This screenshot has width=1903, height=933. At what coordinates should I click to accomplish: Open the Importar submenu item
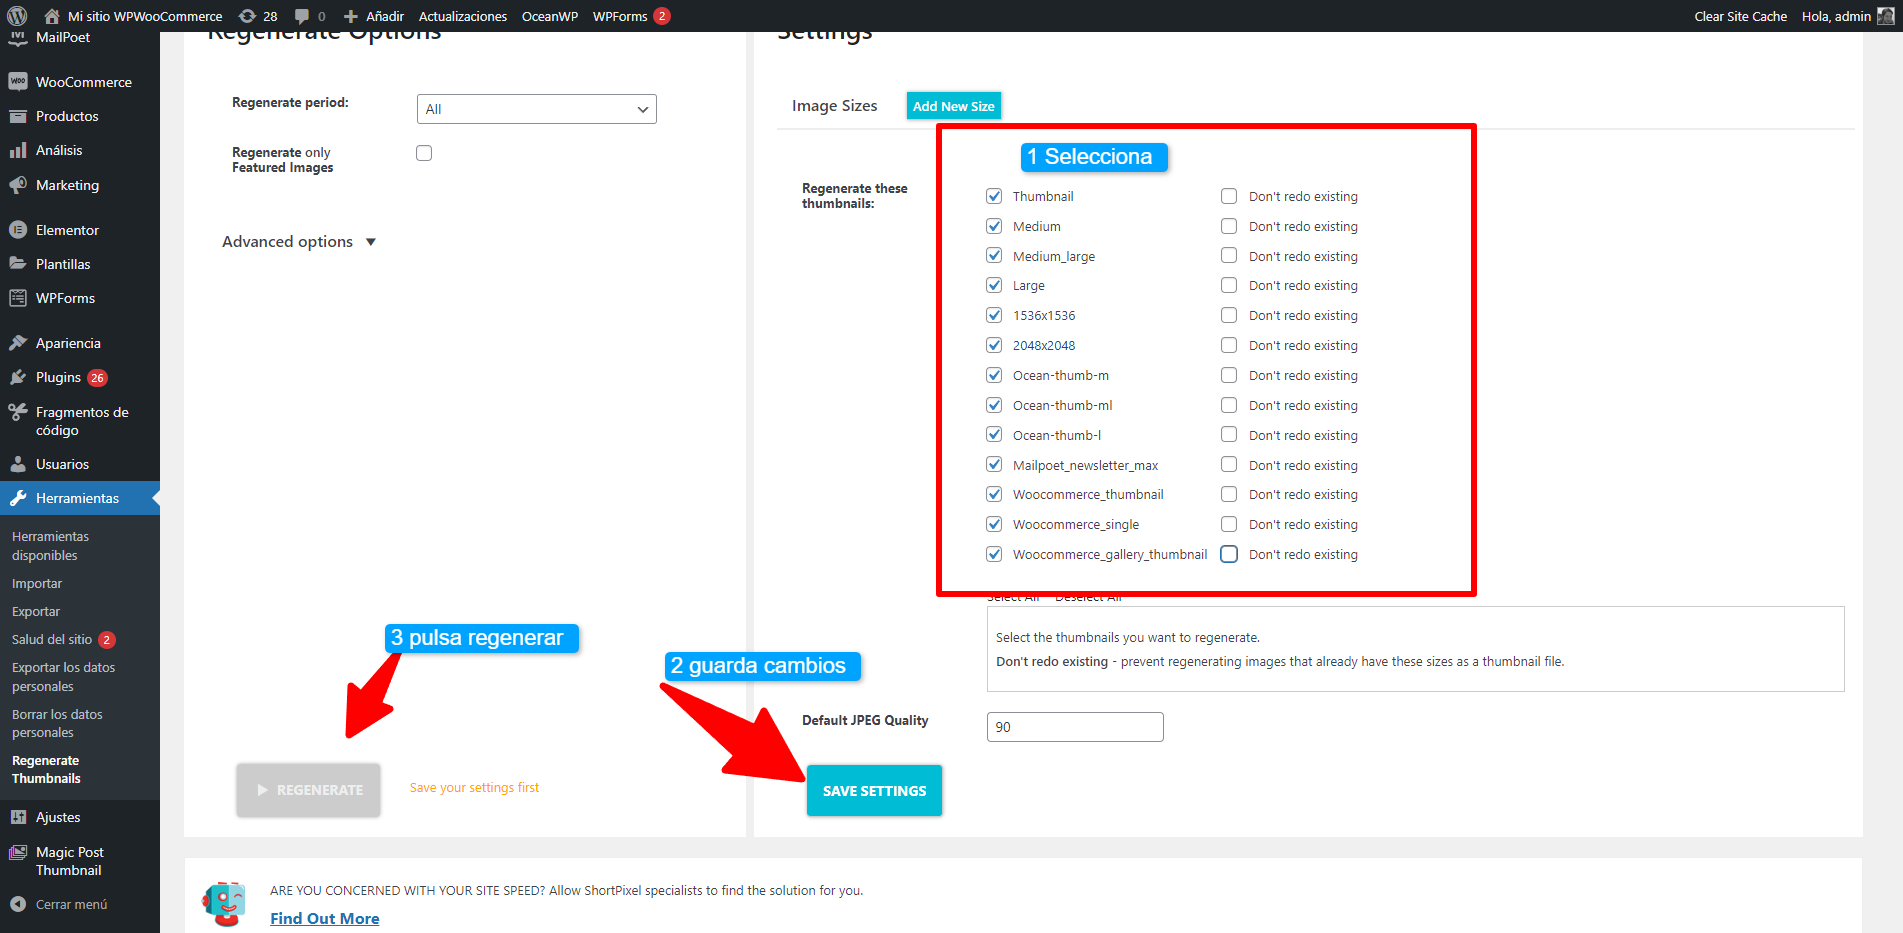37,584
